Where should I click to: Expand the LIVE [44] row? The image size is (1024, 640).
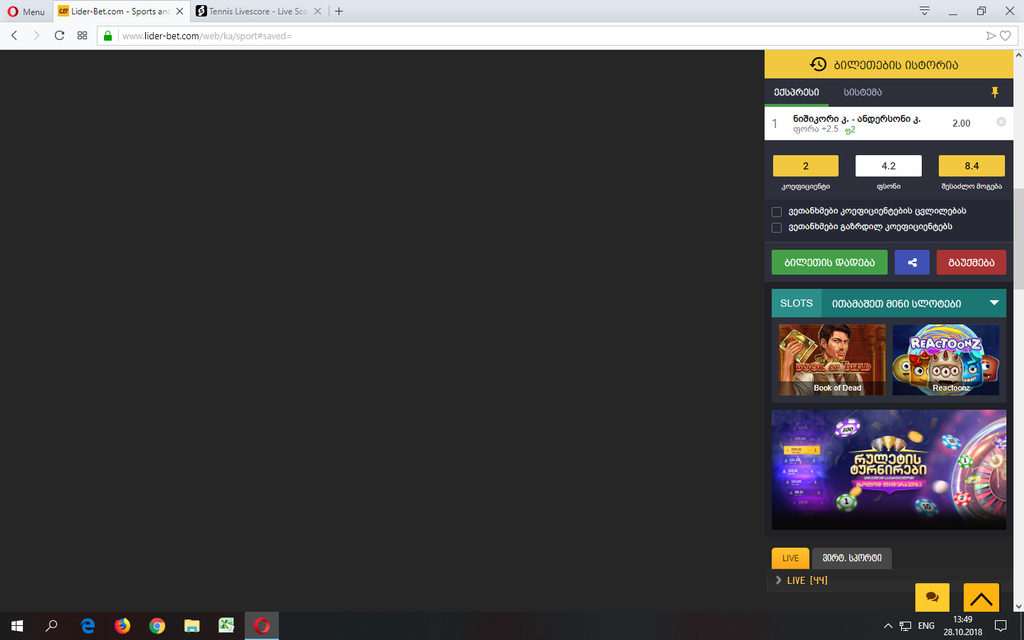click(889, 580)
